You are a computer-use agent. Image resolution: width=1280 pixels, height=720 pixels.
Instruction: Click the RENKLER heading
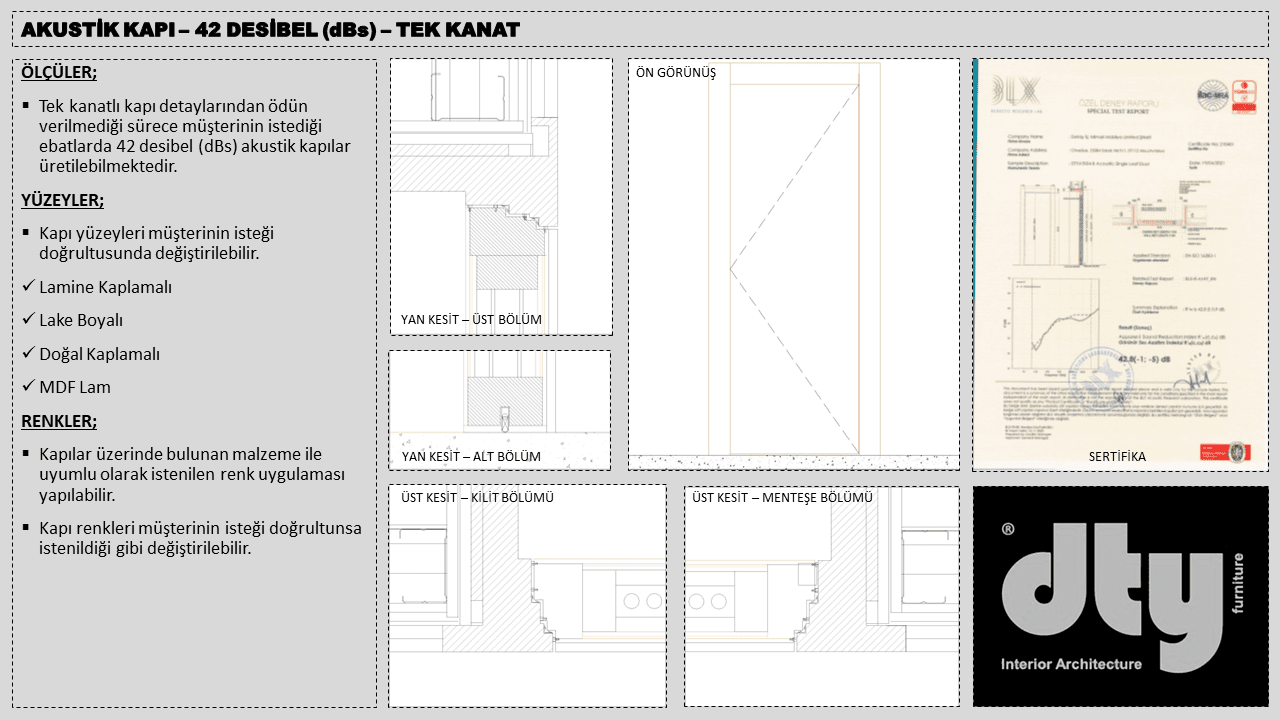[x=59, y=421]
